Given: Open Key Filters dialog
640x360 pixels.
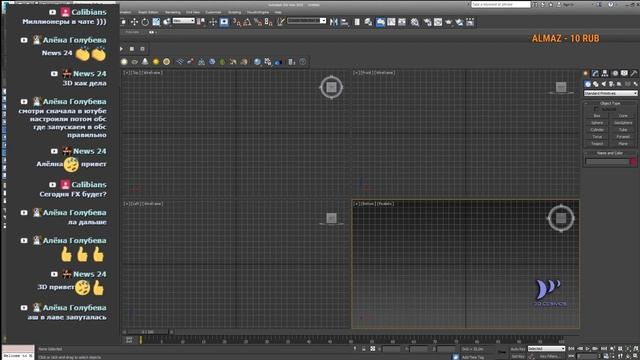Looking at the screenshot, I should coord(550,356).
